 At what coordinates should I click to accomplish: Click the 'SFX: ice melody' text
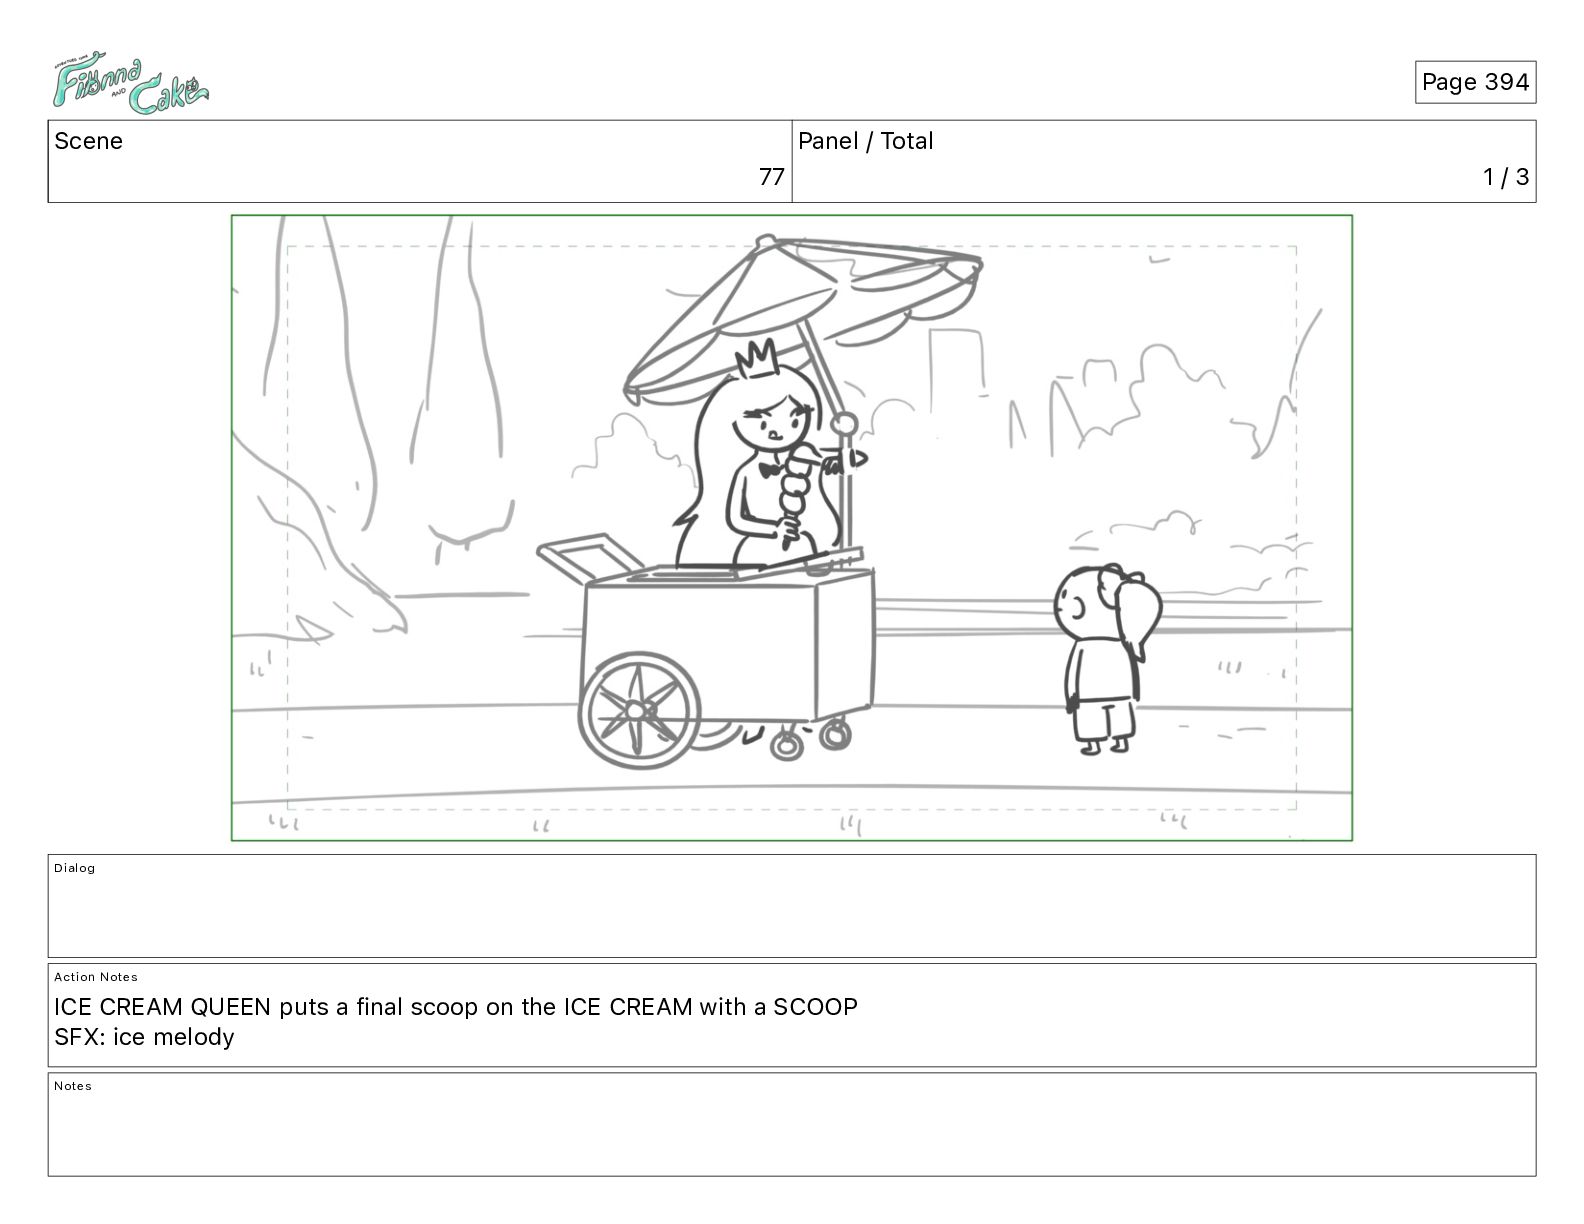coord(144,1037)
